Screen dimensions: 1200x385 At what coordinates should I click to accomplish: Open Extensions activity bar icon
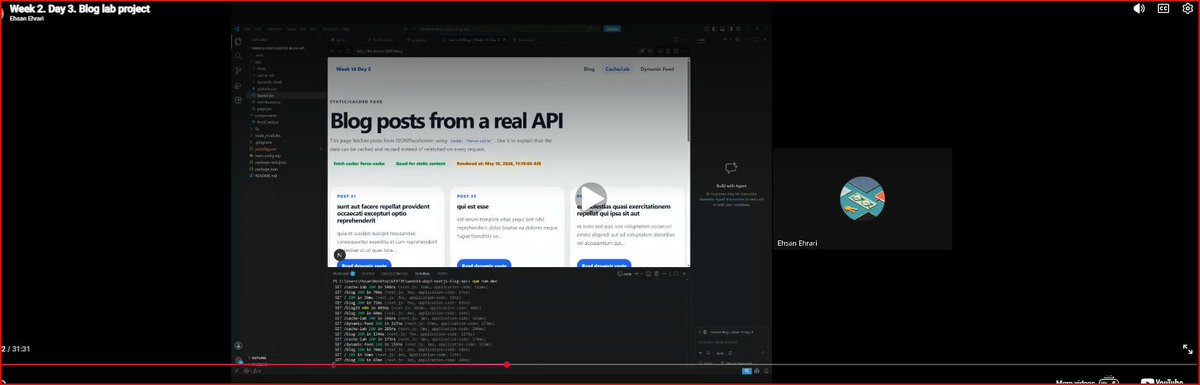[x=238, y=101]
